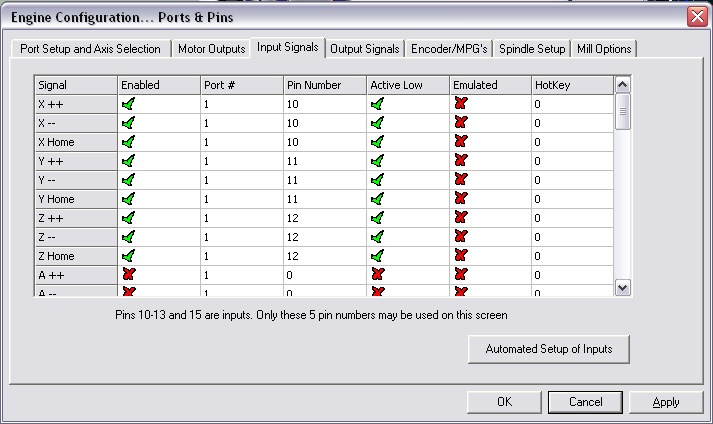Click Automated Setup of Inputs button

point(548,349)
